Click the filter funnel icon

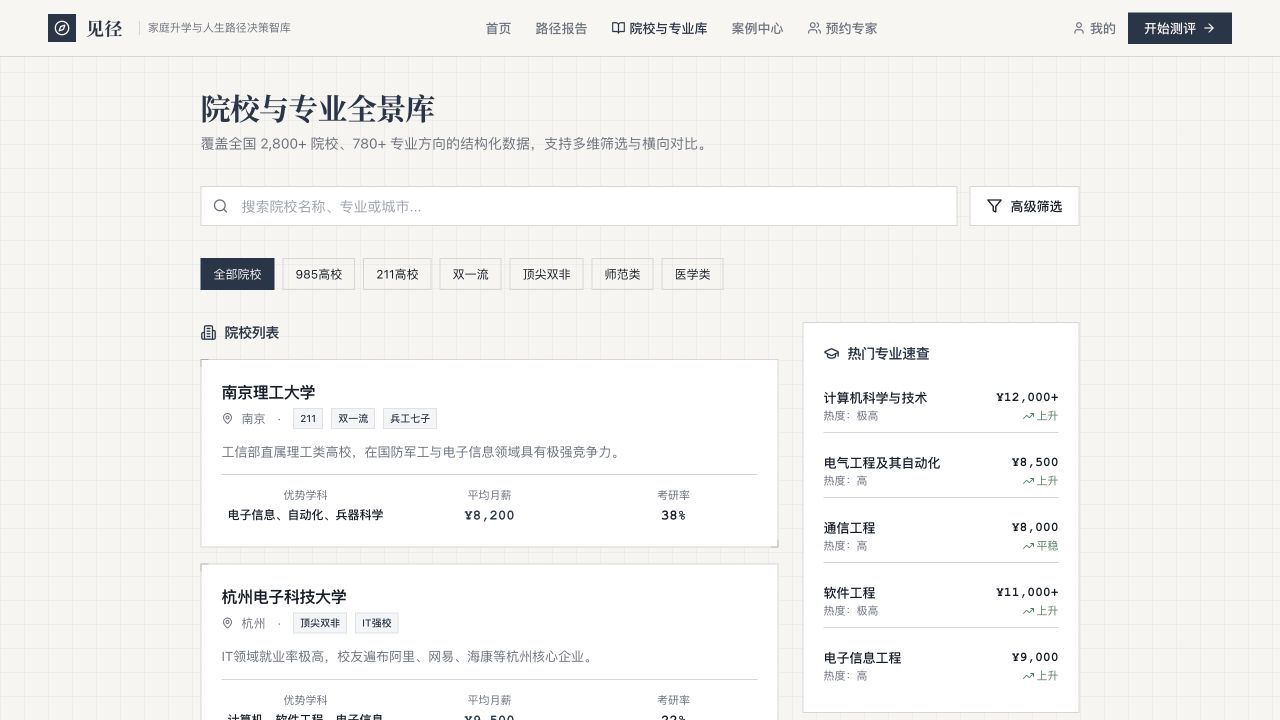click(994, 206)
